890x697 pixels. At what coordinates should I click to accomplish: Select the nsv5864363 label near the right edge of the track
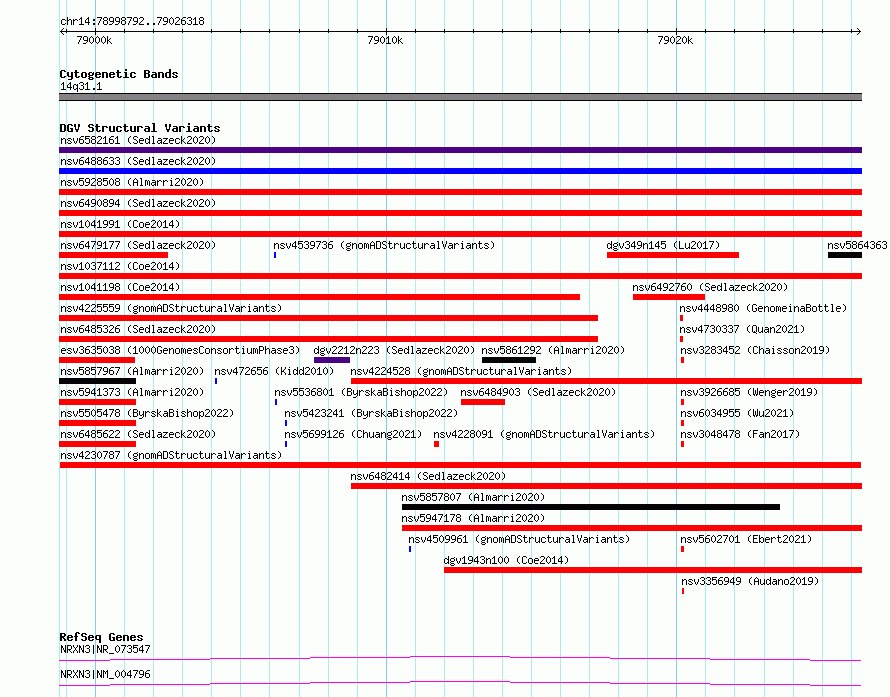(x=857, y=245)
